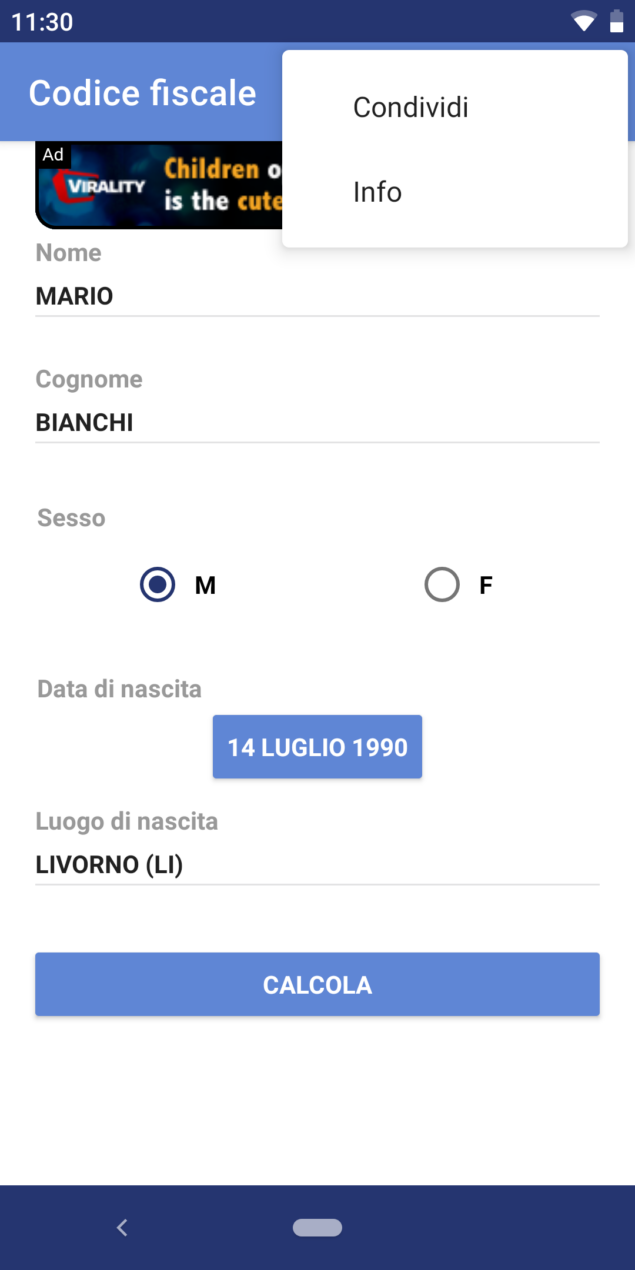The height and width of the screenshot is (1270, 635).
Task: Tap the Ad label on the banner
Action: [54, 154]
